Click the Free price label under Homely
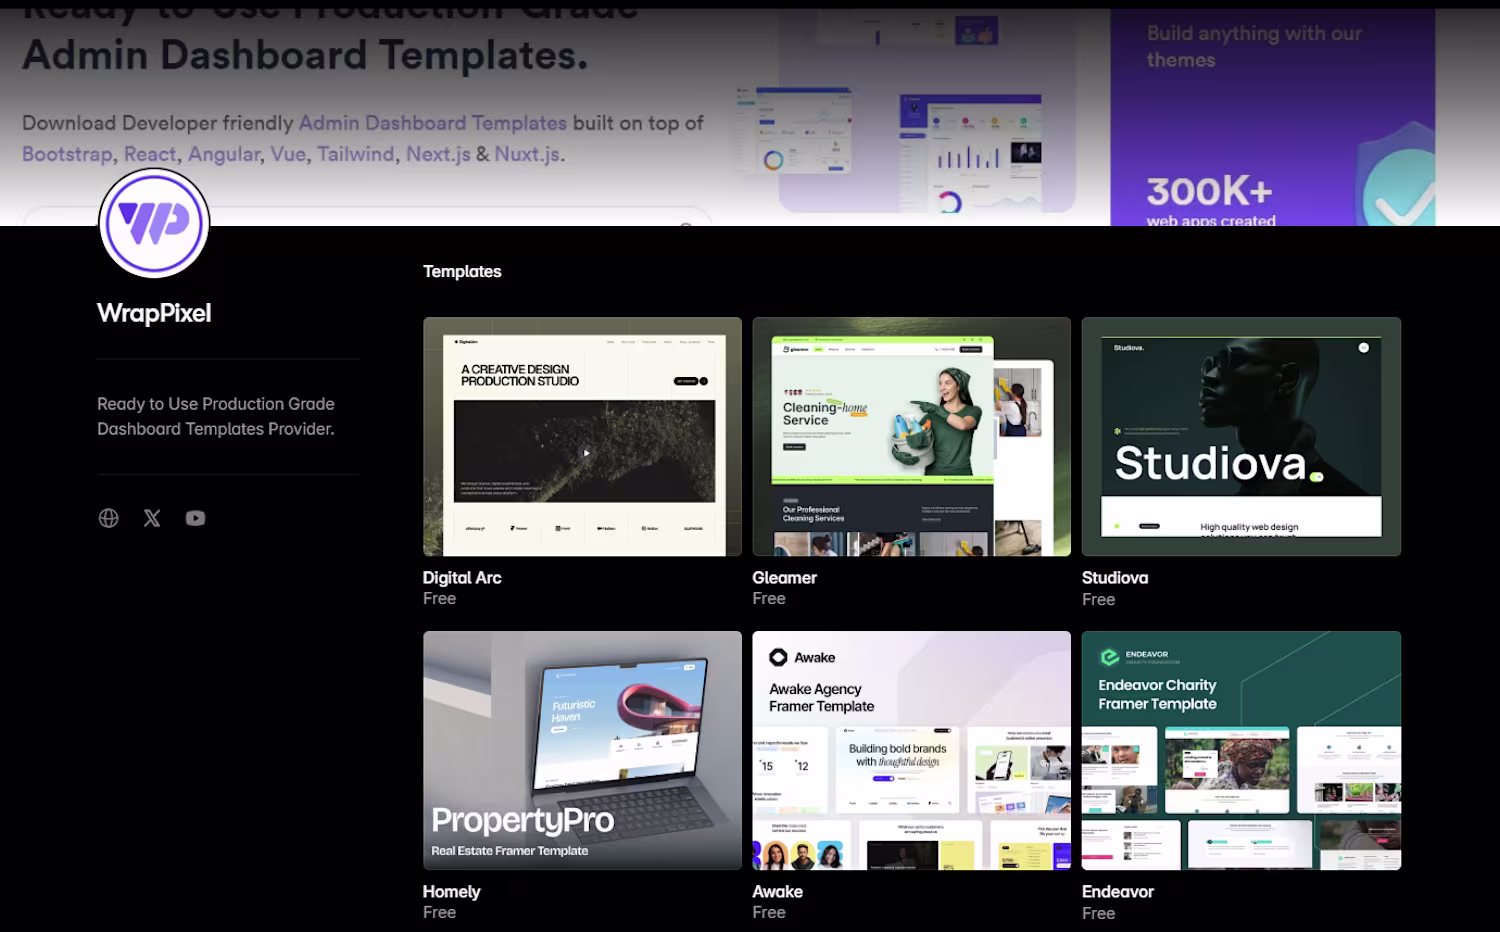Screen dimensions: 1500x932 coord(439,913)
